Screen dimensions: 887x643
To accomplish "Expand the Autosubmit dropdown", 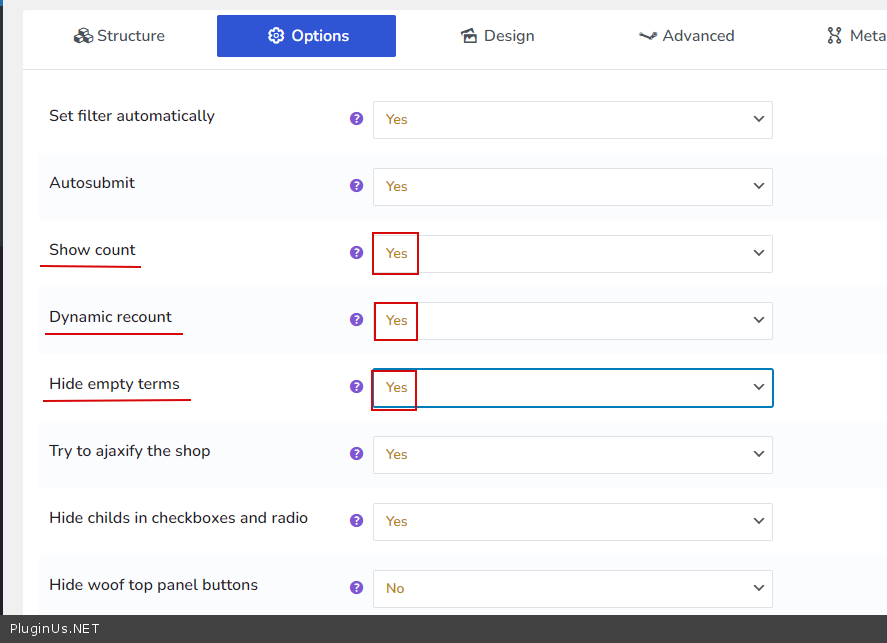I will click(x=572, y=186).
